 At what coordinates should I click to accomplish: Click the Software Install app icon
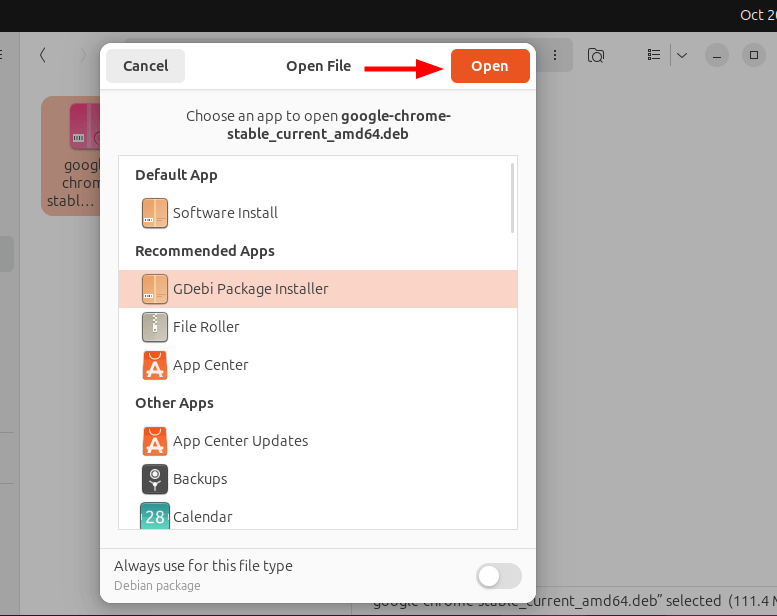(155, 213)
